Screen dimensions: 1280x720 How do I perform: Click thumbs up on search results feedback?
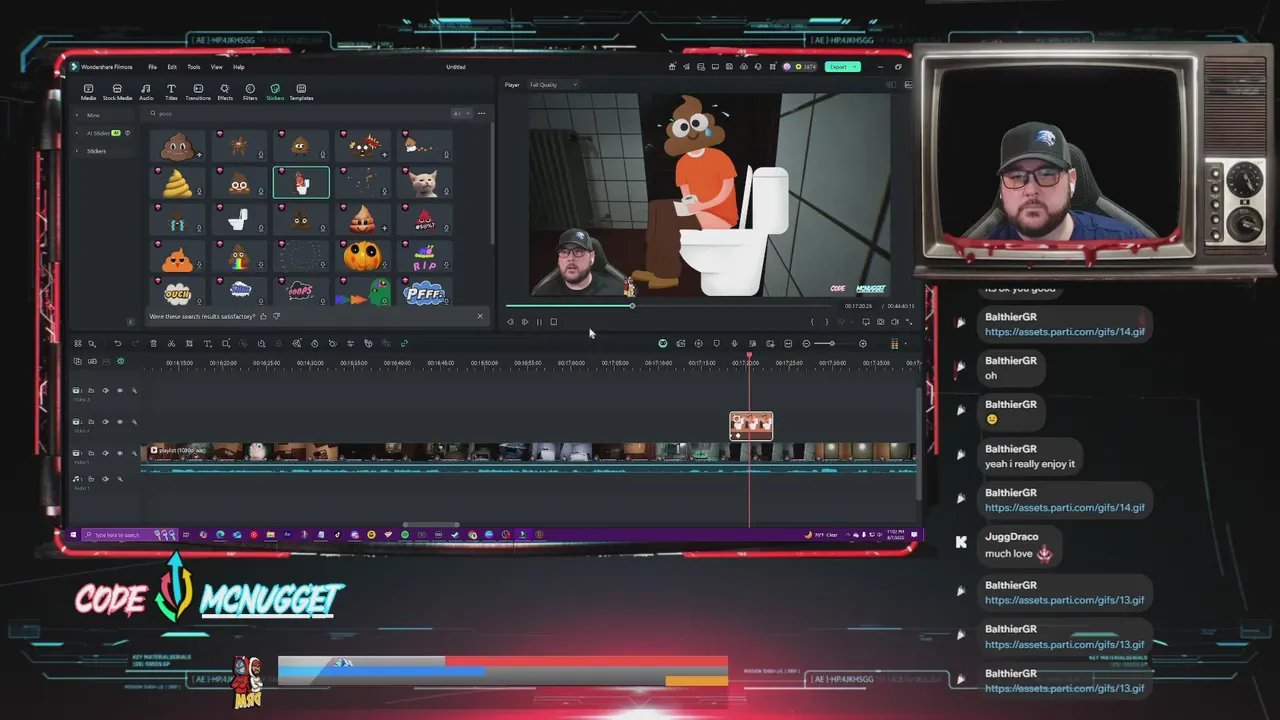point(264,316)
